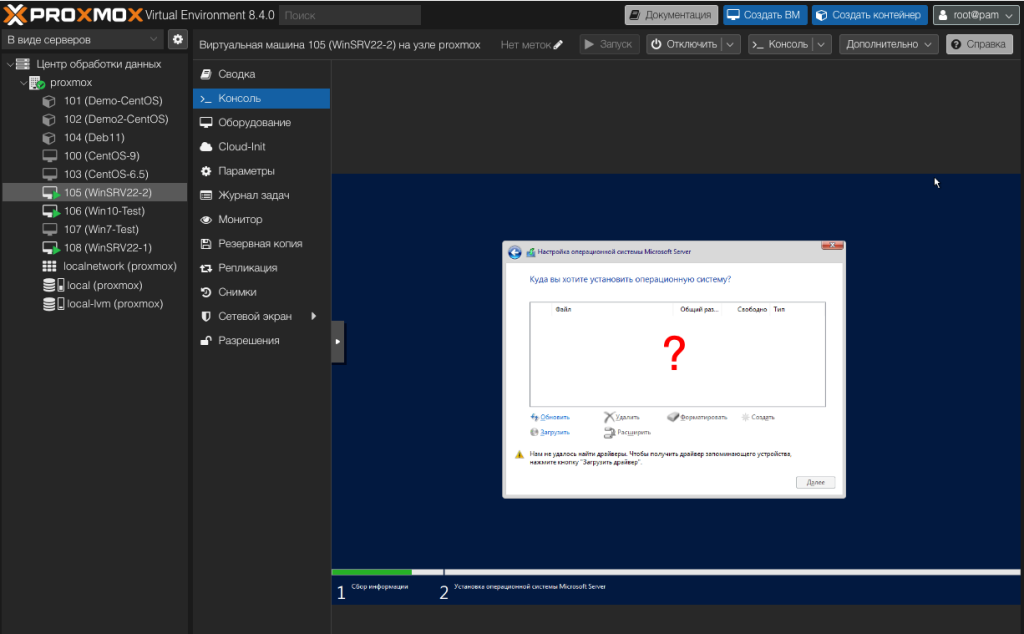Click the Load driver (Загрузить) icon
Screen dimensions: 1024x634
click(535, 432)
